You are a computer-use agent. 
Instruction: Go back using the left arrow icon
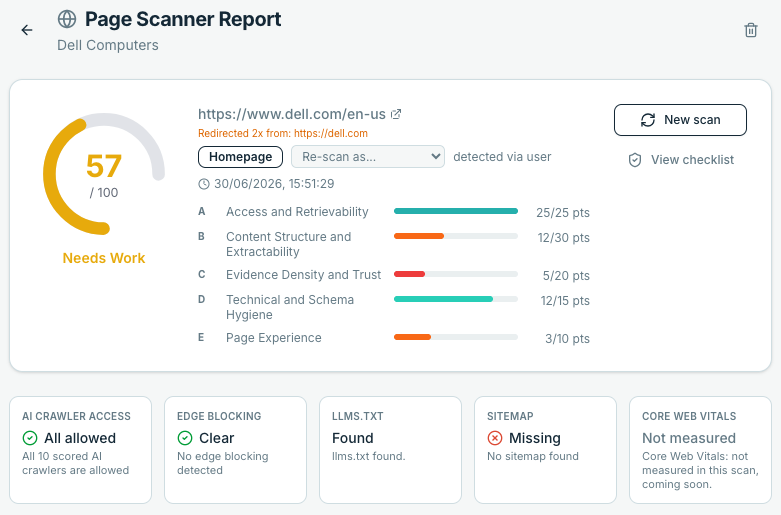[27, 30]
